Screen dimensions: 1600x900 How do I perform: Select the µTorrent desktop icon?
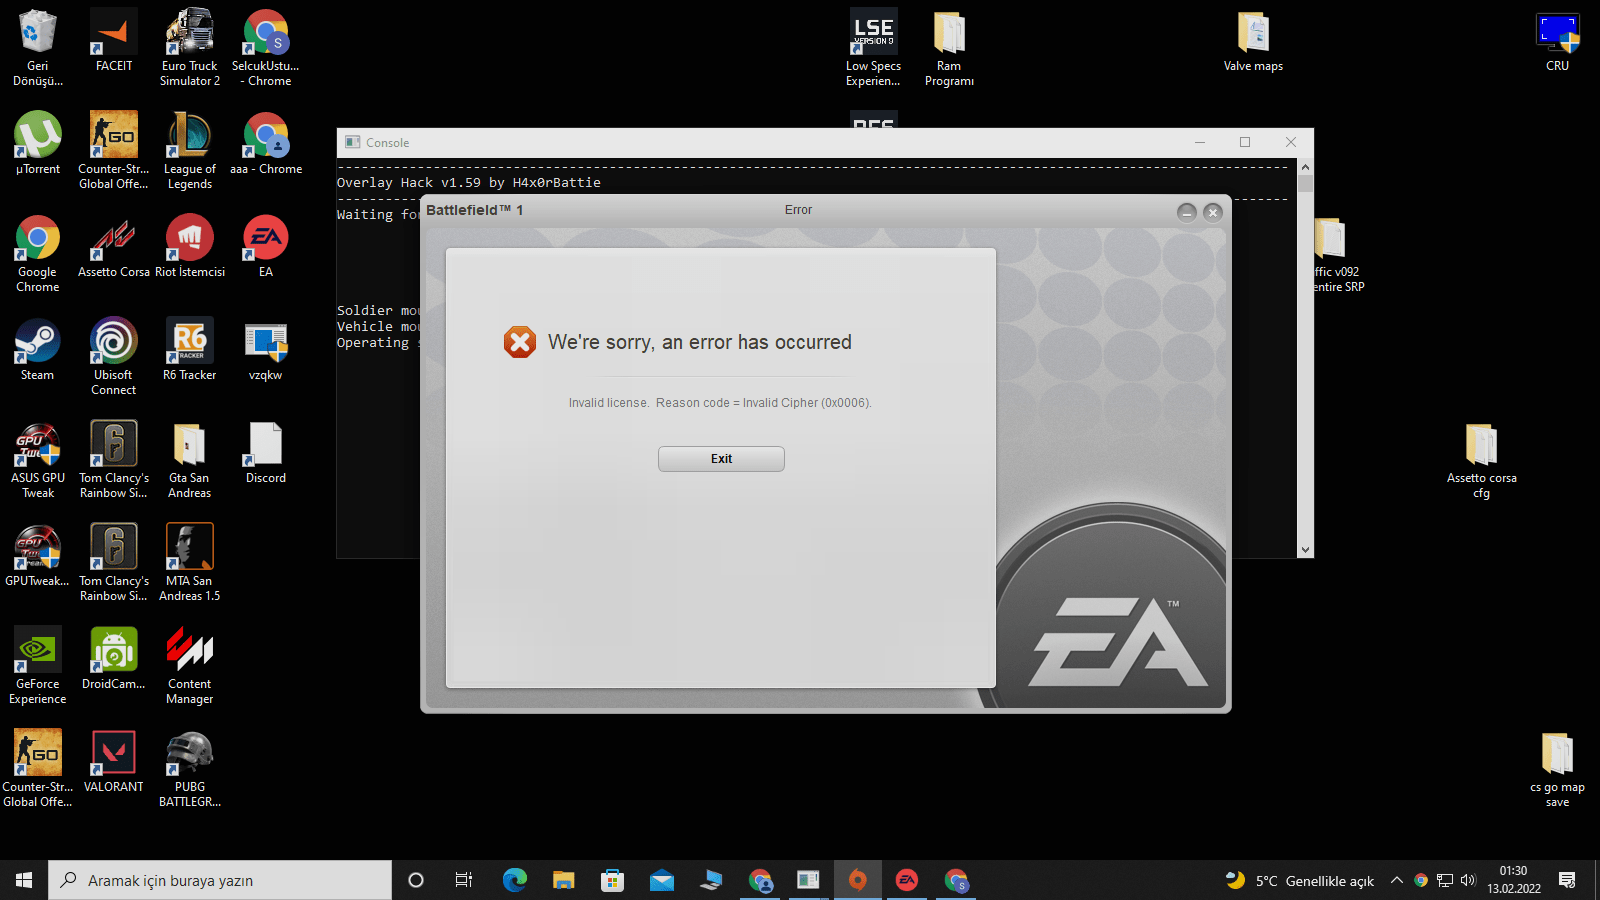(38, 143)
